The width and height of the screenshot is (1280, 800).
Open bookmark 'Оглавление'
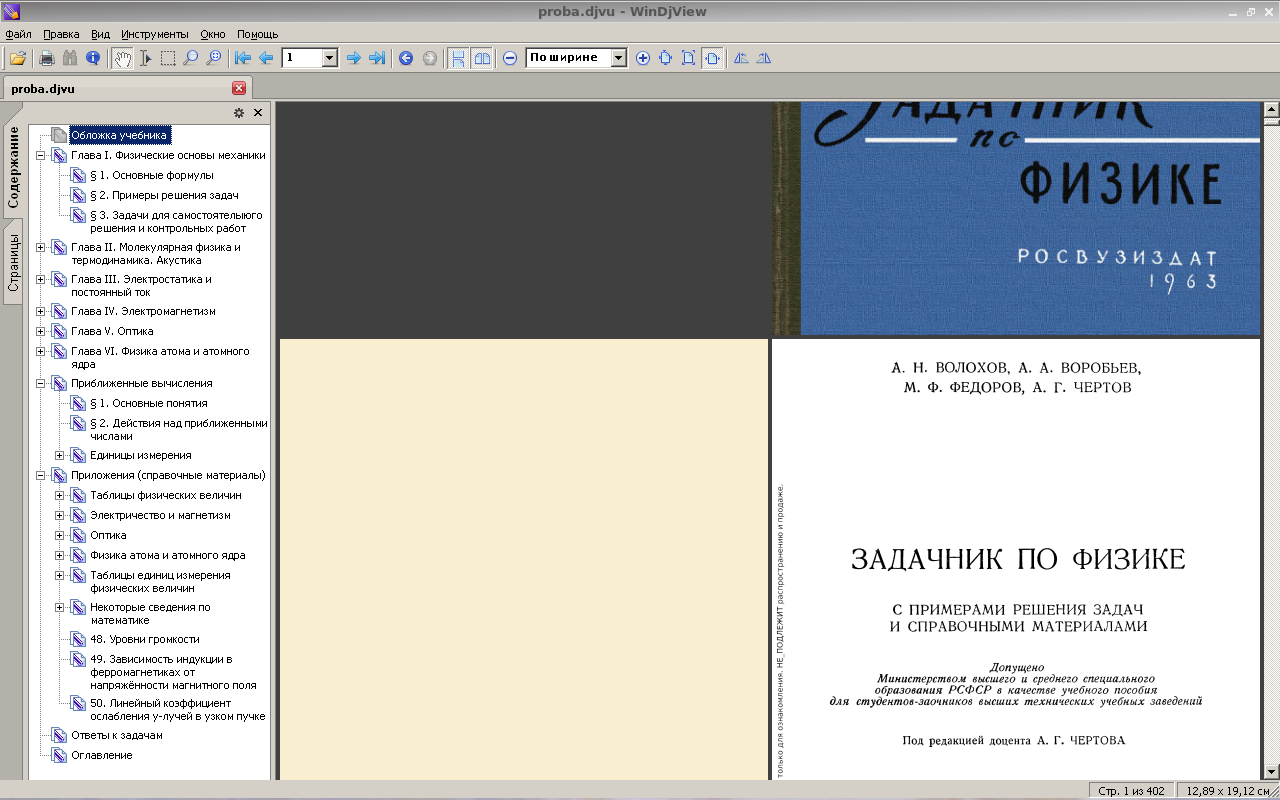coord(101,755)
